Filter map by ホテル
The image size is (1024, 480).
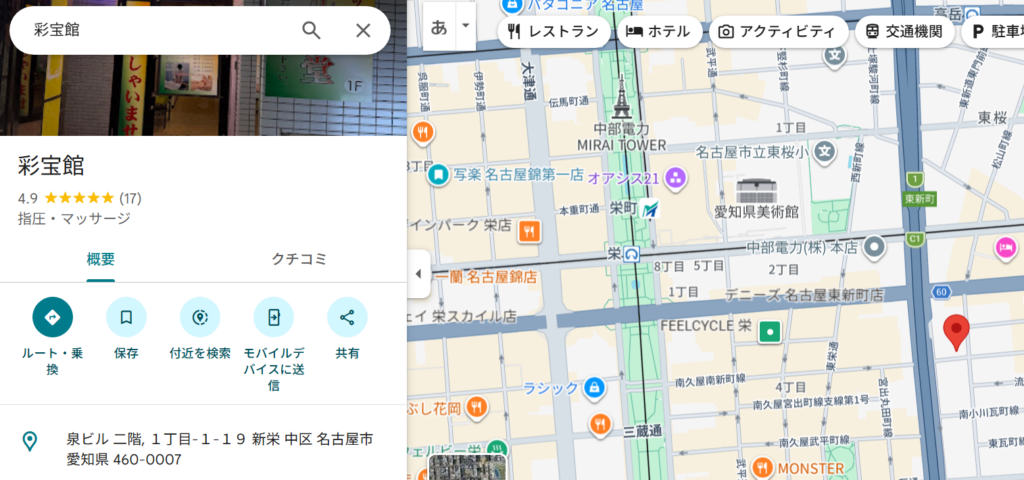coord(658,31)
